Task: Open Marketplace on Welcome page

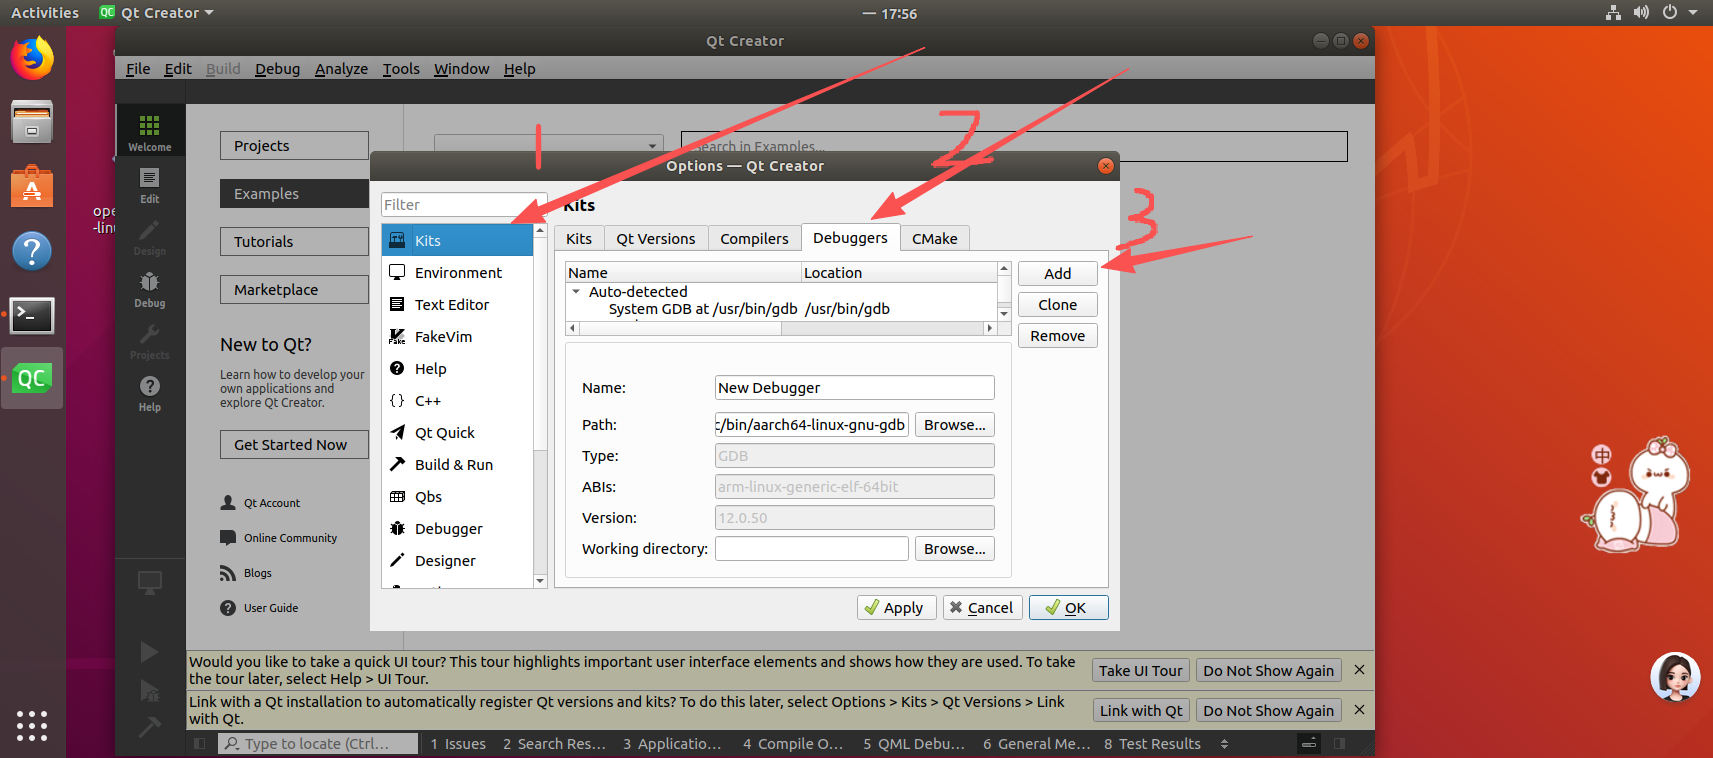Action: (294, 289)
